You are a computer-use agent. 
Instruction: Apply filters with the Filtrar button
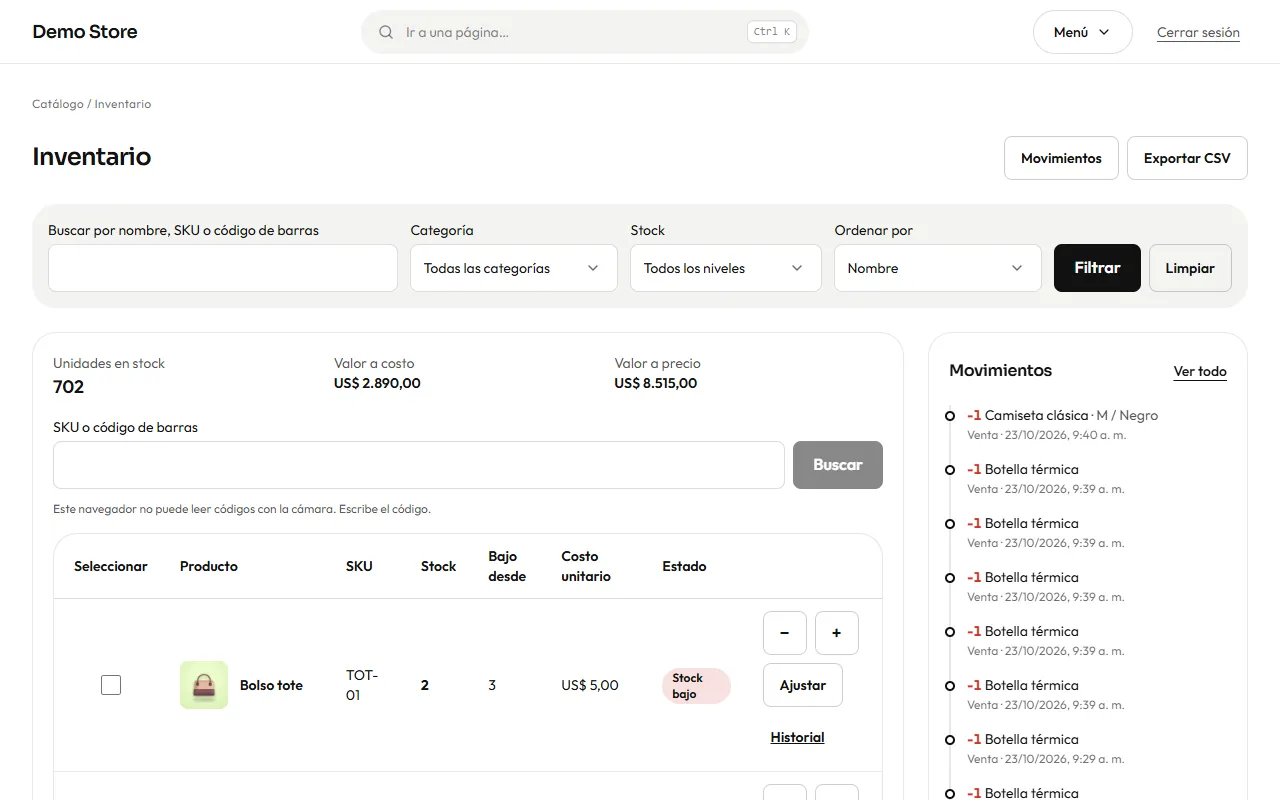(1097, 268)
